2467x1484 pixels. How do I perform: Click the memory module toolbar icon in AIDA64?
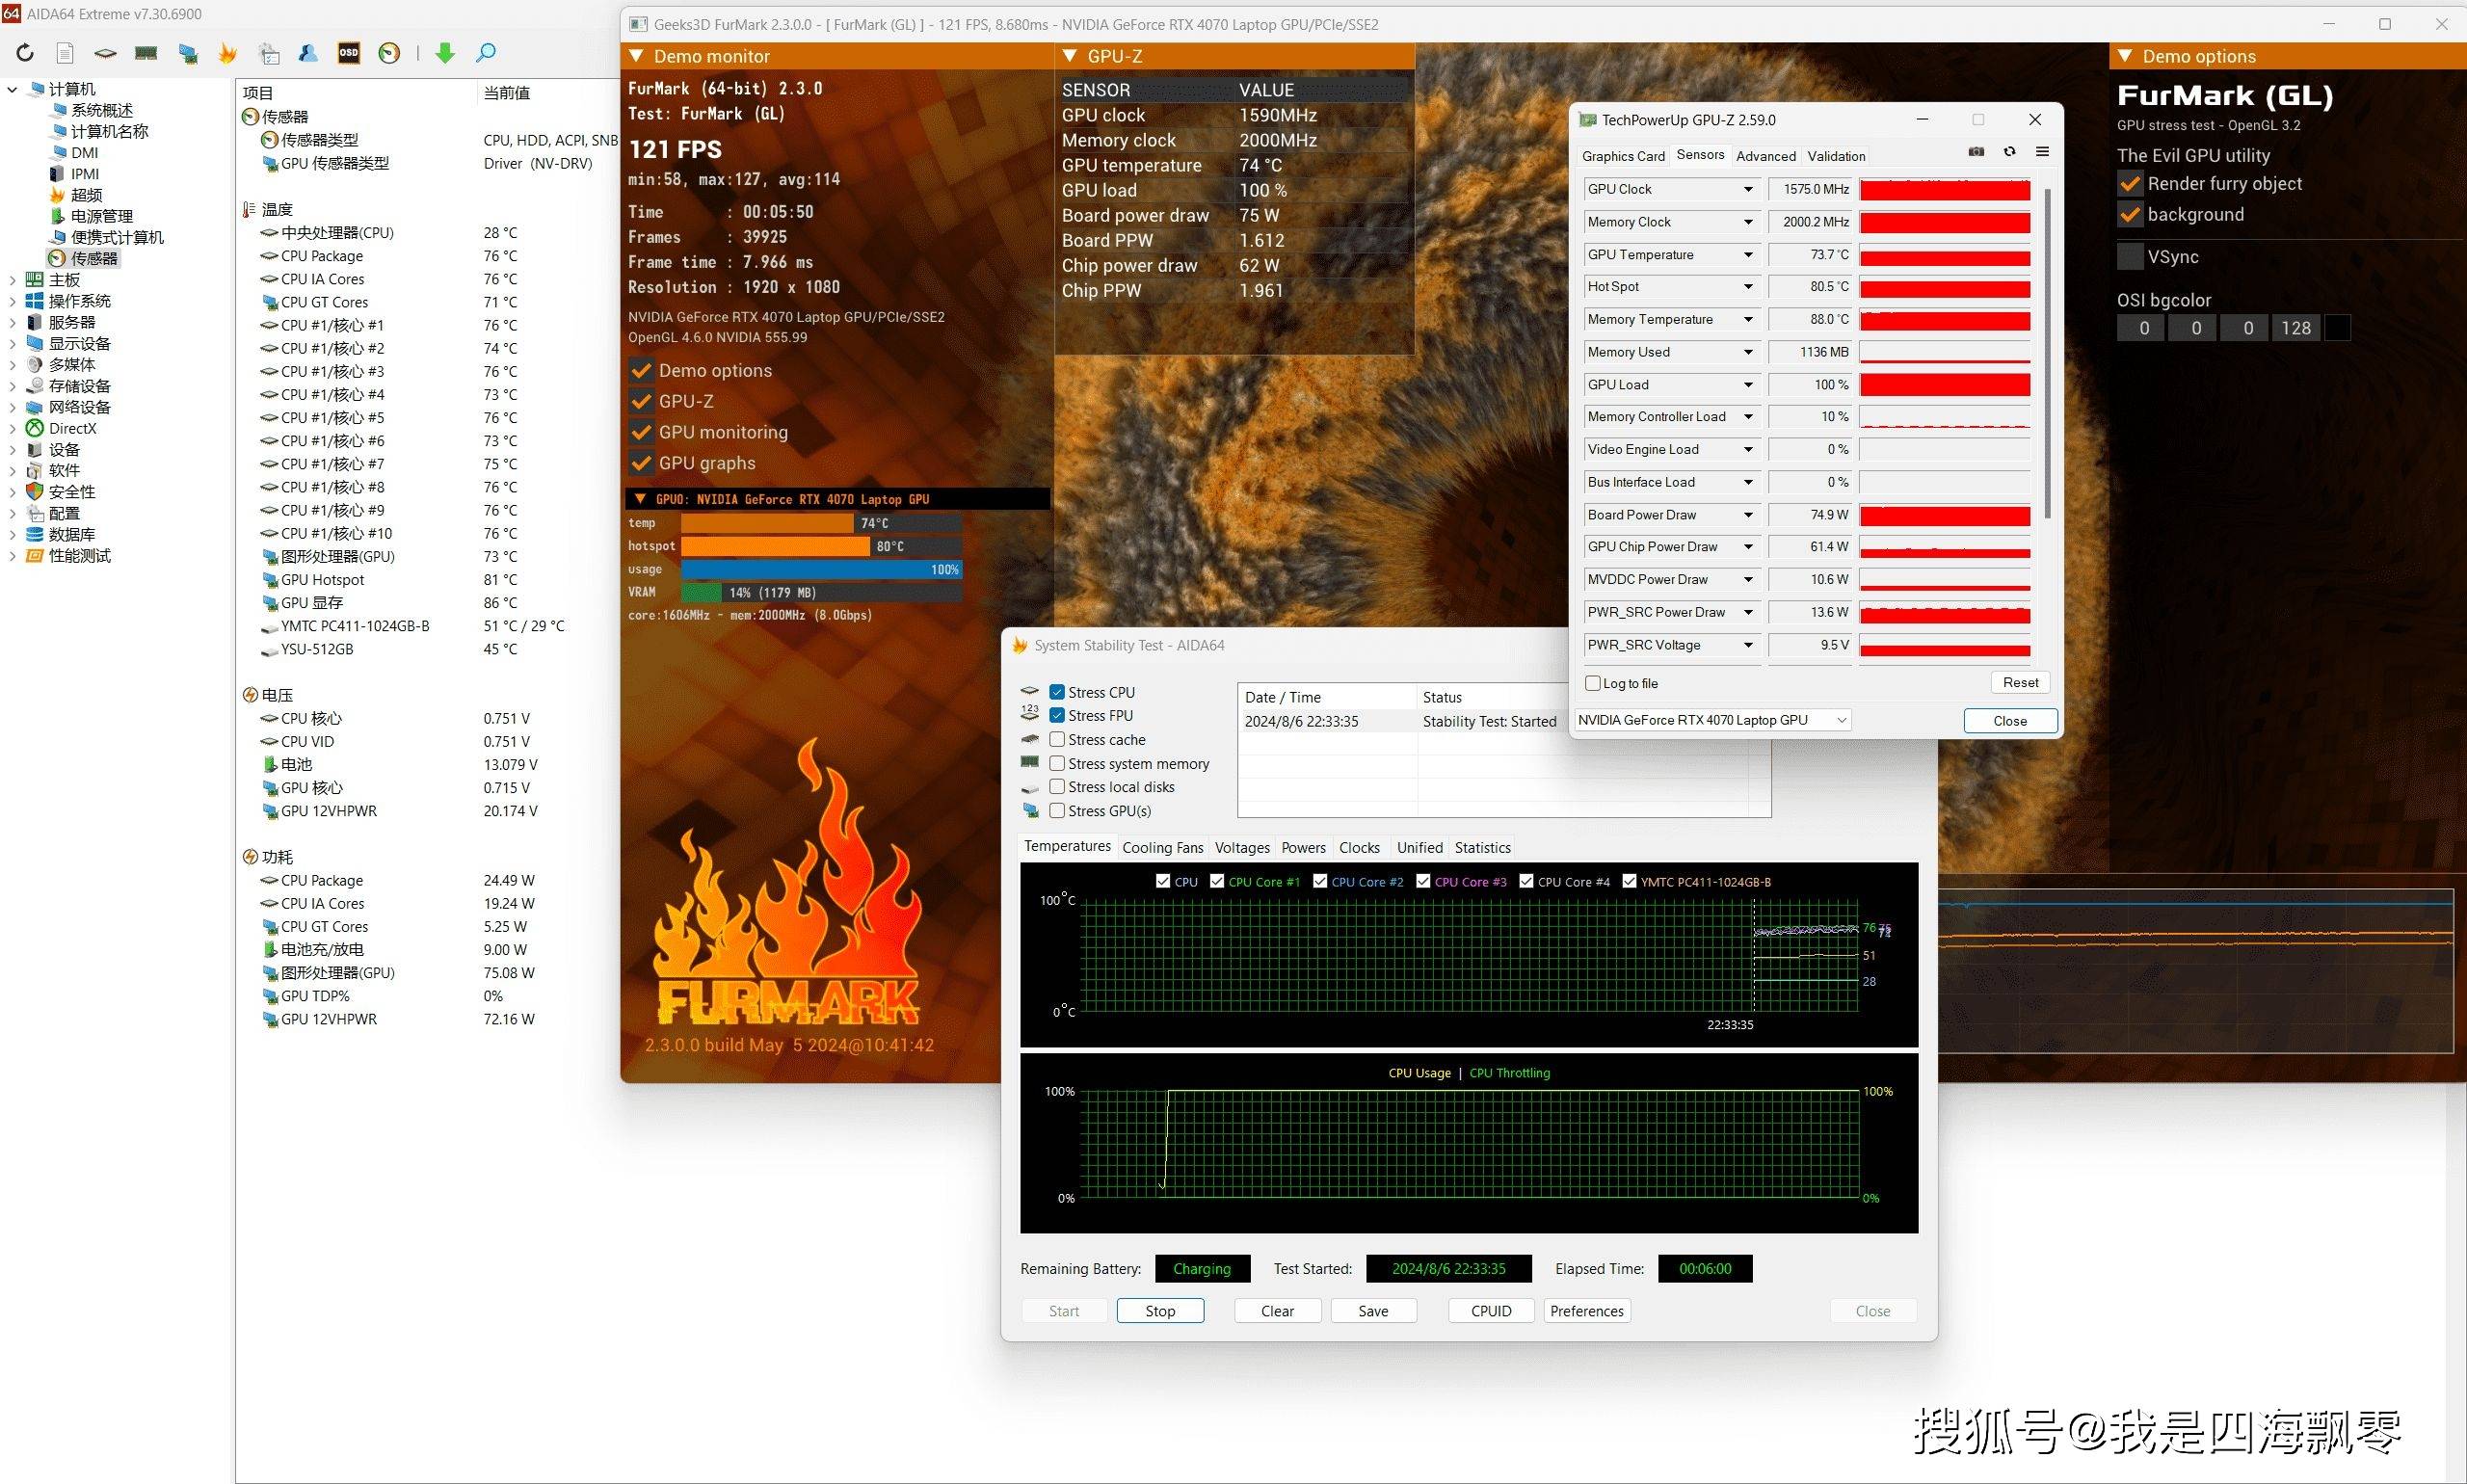coord(146,53)
